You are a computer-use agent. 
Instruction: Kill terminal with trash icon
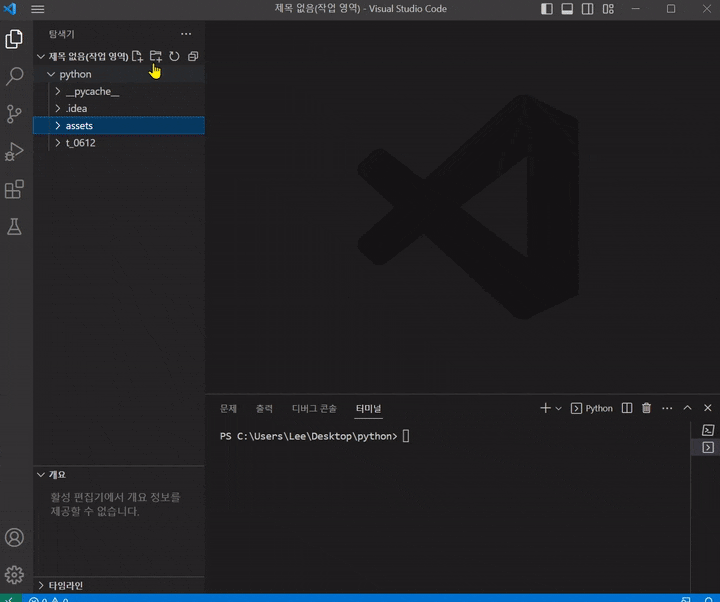(647, 408)
